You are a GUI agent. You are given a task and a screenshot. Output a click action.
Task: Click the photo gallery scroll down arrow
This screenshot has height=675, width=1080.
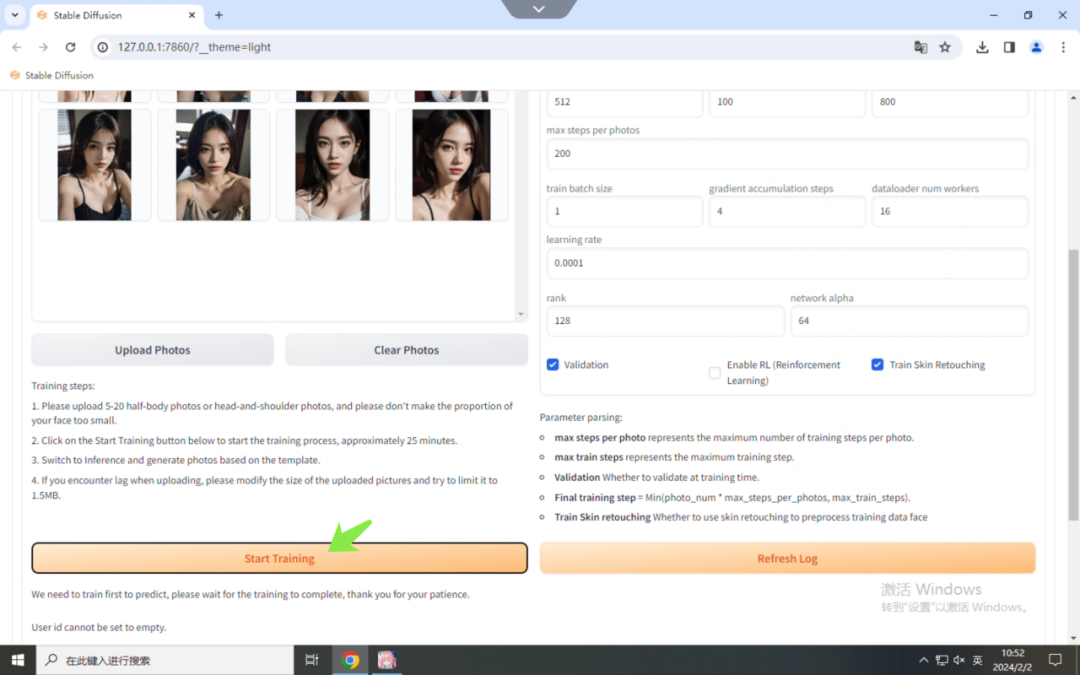tap(521, 314)
